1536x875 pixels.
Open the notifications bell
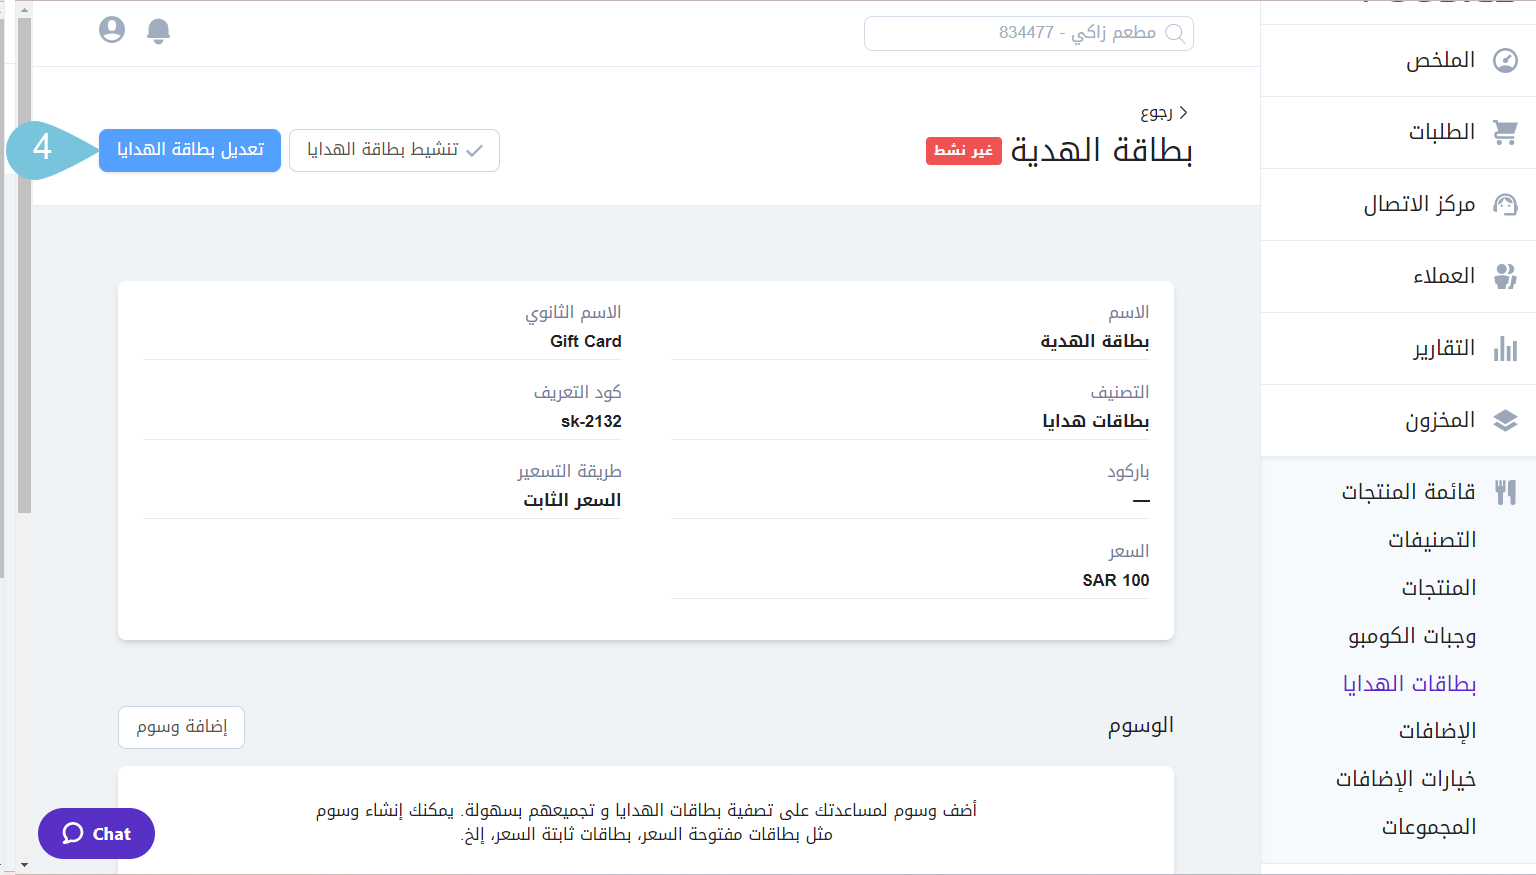pyautogui.click(x=158, y=31)
